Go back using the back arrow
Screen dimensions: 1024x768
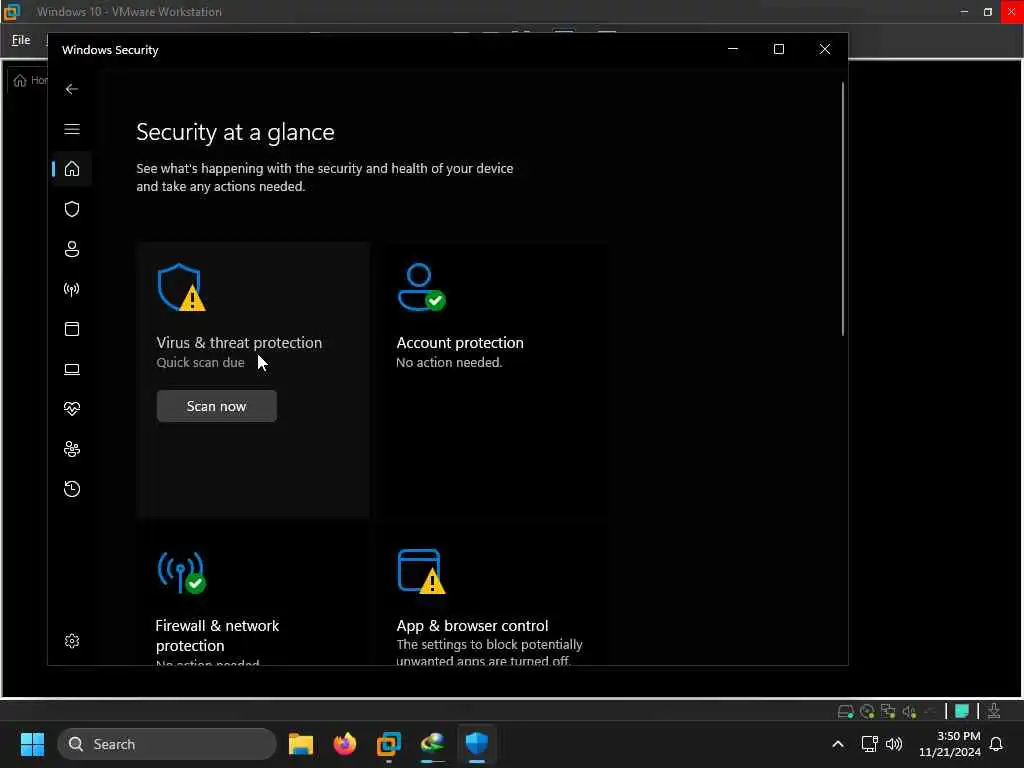(72, 89)
